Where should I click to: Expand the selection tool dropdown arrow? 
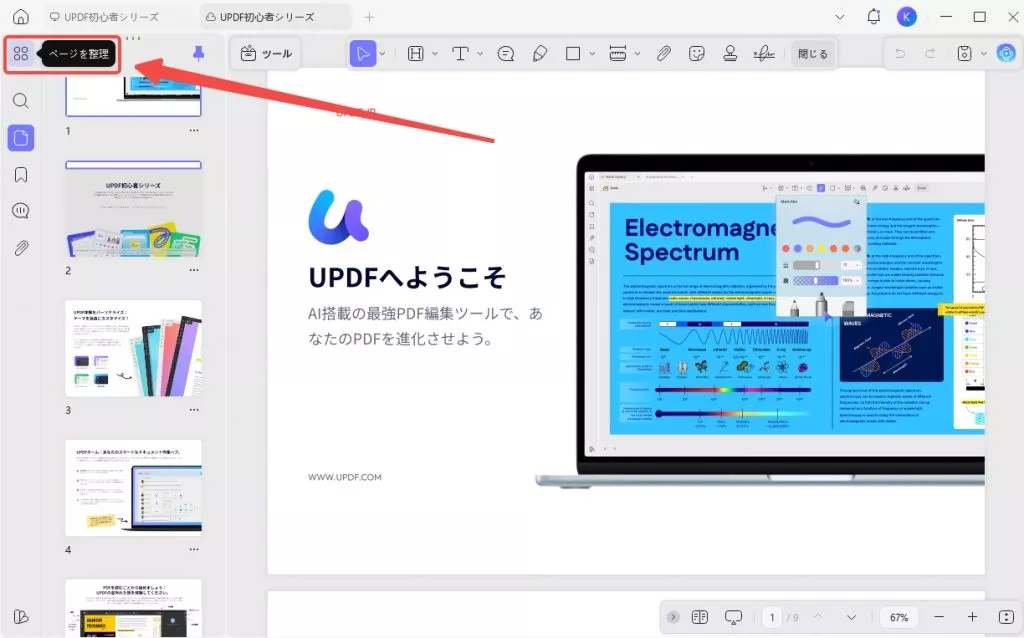pos(383,54)
